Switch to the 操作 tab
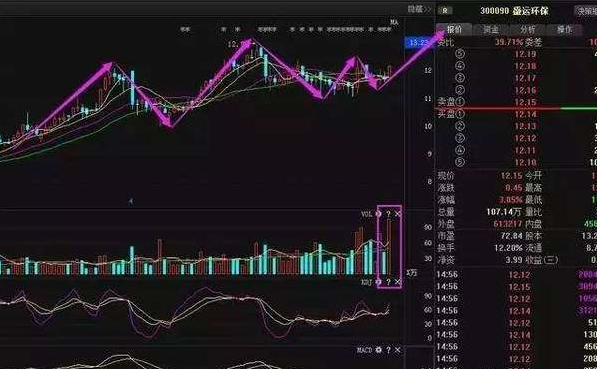Screen dimensions: 597x369 [564, 29]
